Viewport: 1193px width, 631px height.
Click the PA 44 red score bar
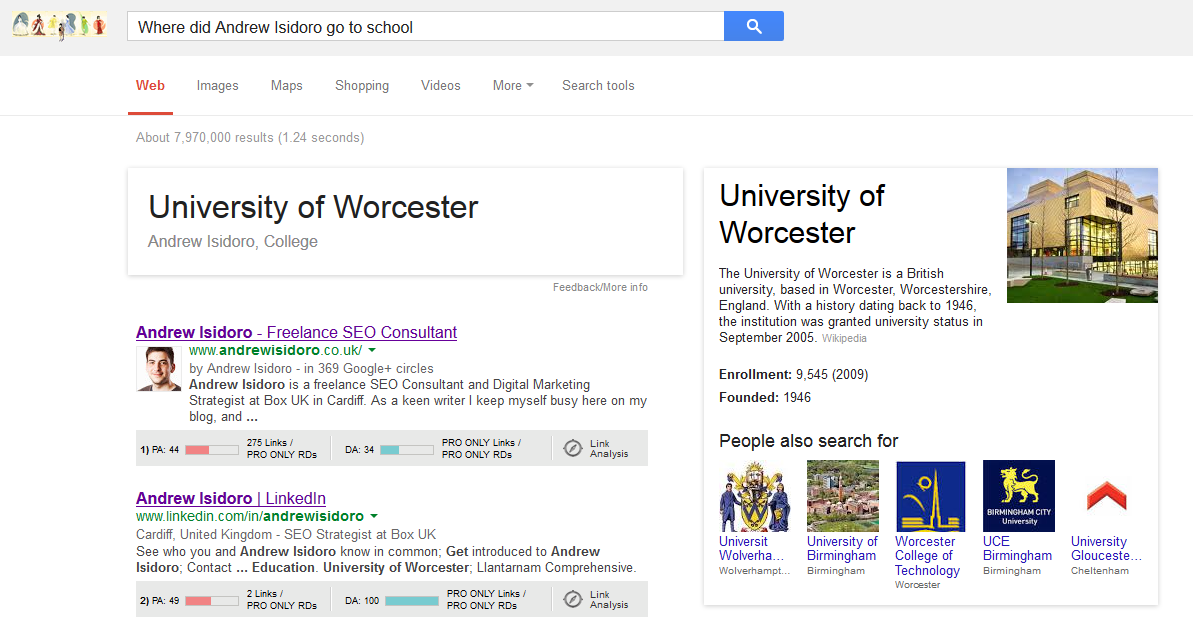211,450
